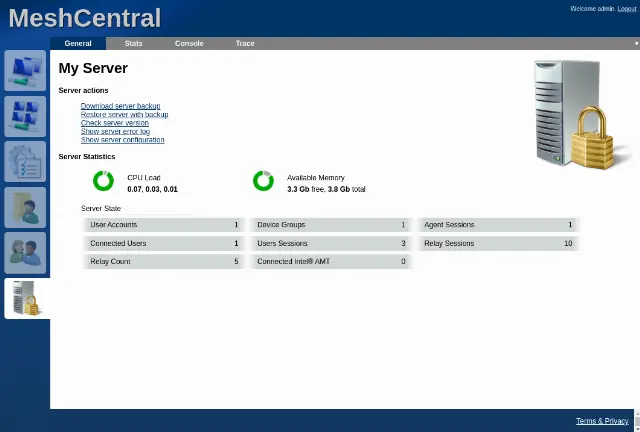The height and width of the screenshot is (432, 640).
Task: Click the User Accounts row
Action: click(164, 225)
